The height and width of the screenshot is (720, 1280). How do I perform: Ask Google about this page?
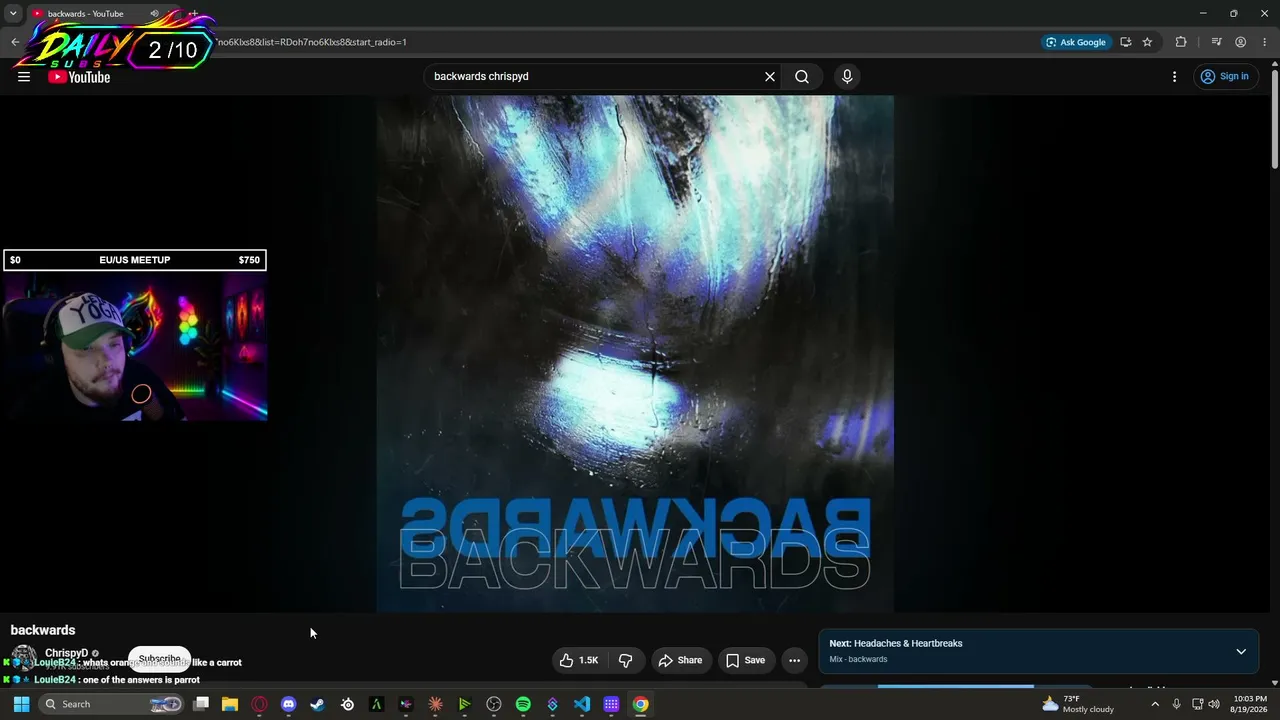pos(1075,42)
